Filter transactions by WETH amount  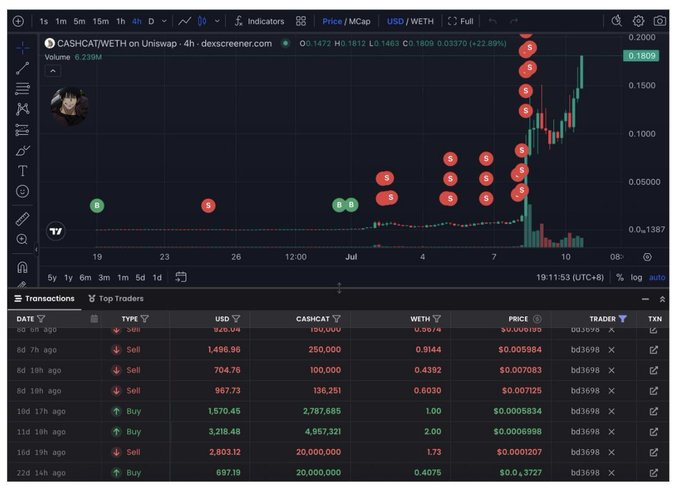437,319
